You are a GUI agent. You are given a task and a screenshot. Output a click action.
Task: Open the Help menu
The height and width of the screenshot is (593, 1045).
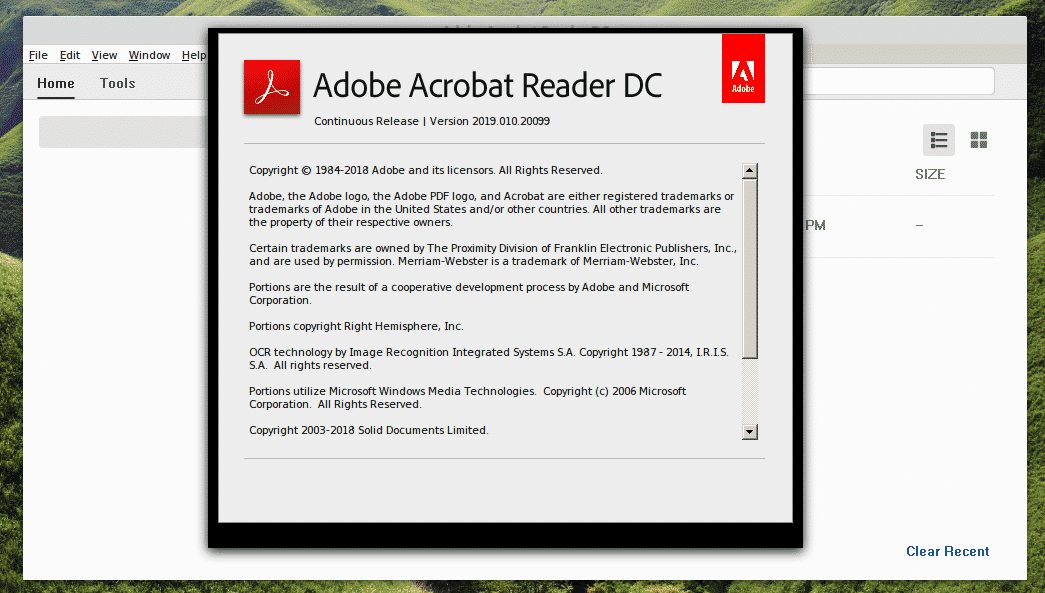(194, 55)
